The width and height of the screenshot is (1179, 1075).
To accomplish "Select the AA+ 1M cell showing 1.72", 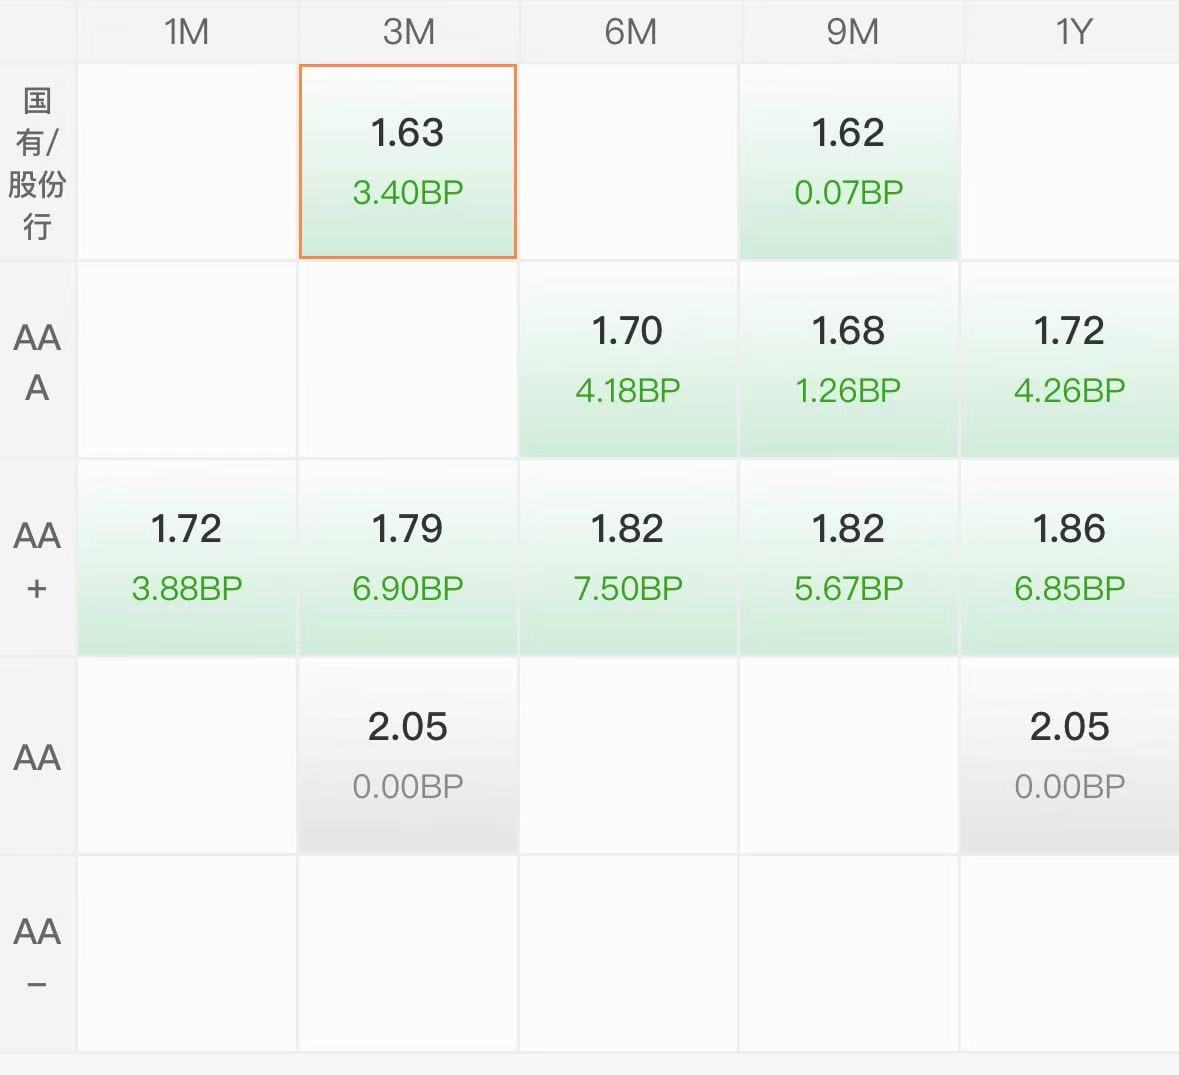I will [x=186, y=557].
